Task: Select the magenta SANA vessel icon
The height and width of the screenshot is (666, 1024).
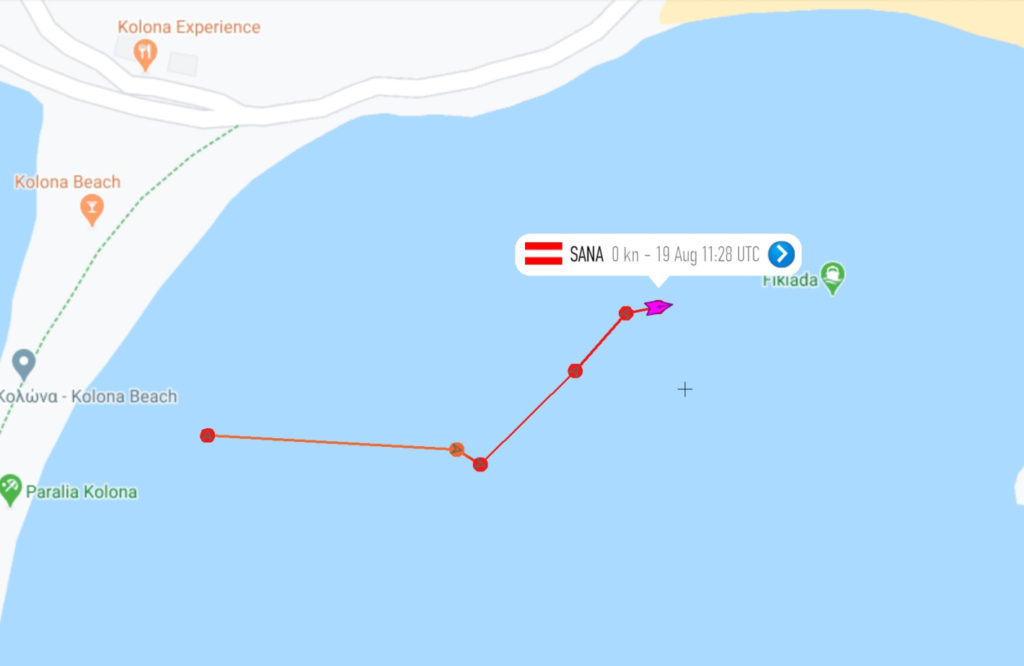Action: click(658, 307)
